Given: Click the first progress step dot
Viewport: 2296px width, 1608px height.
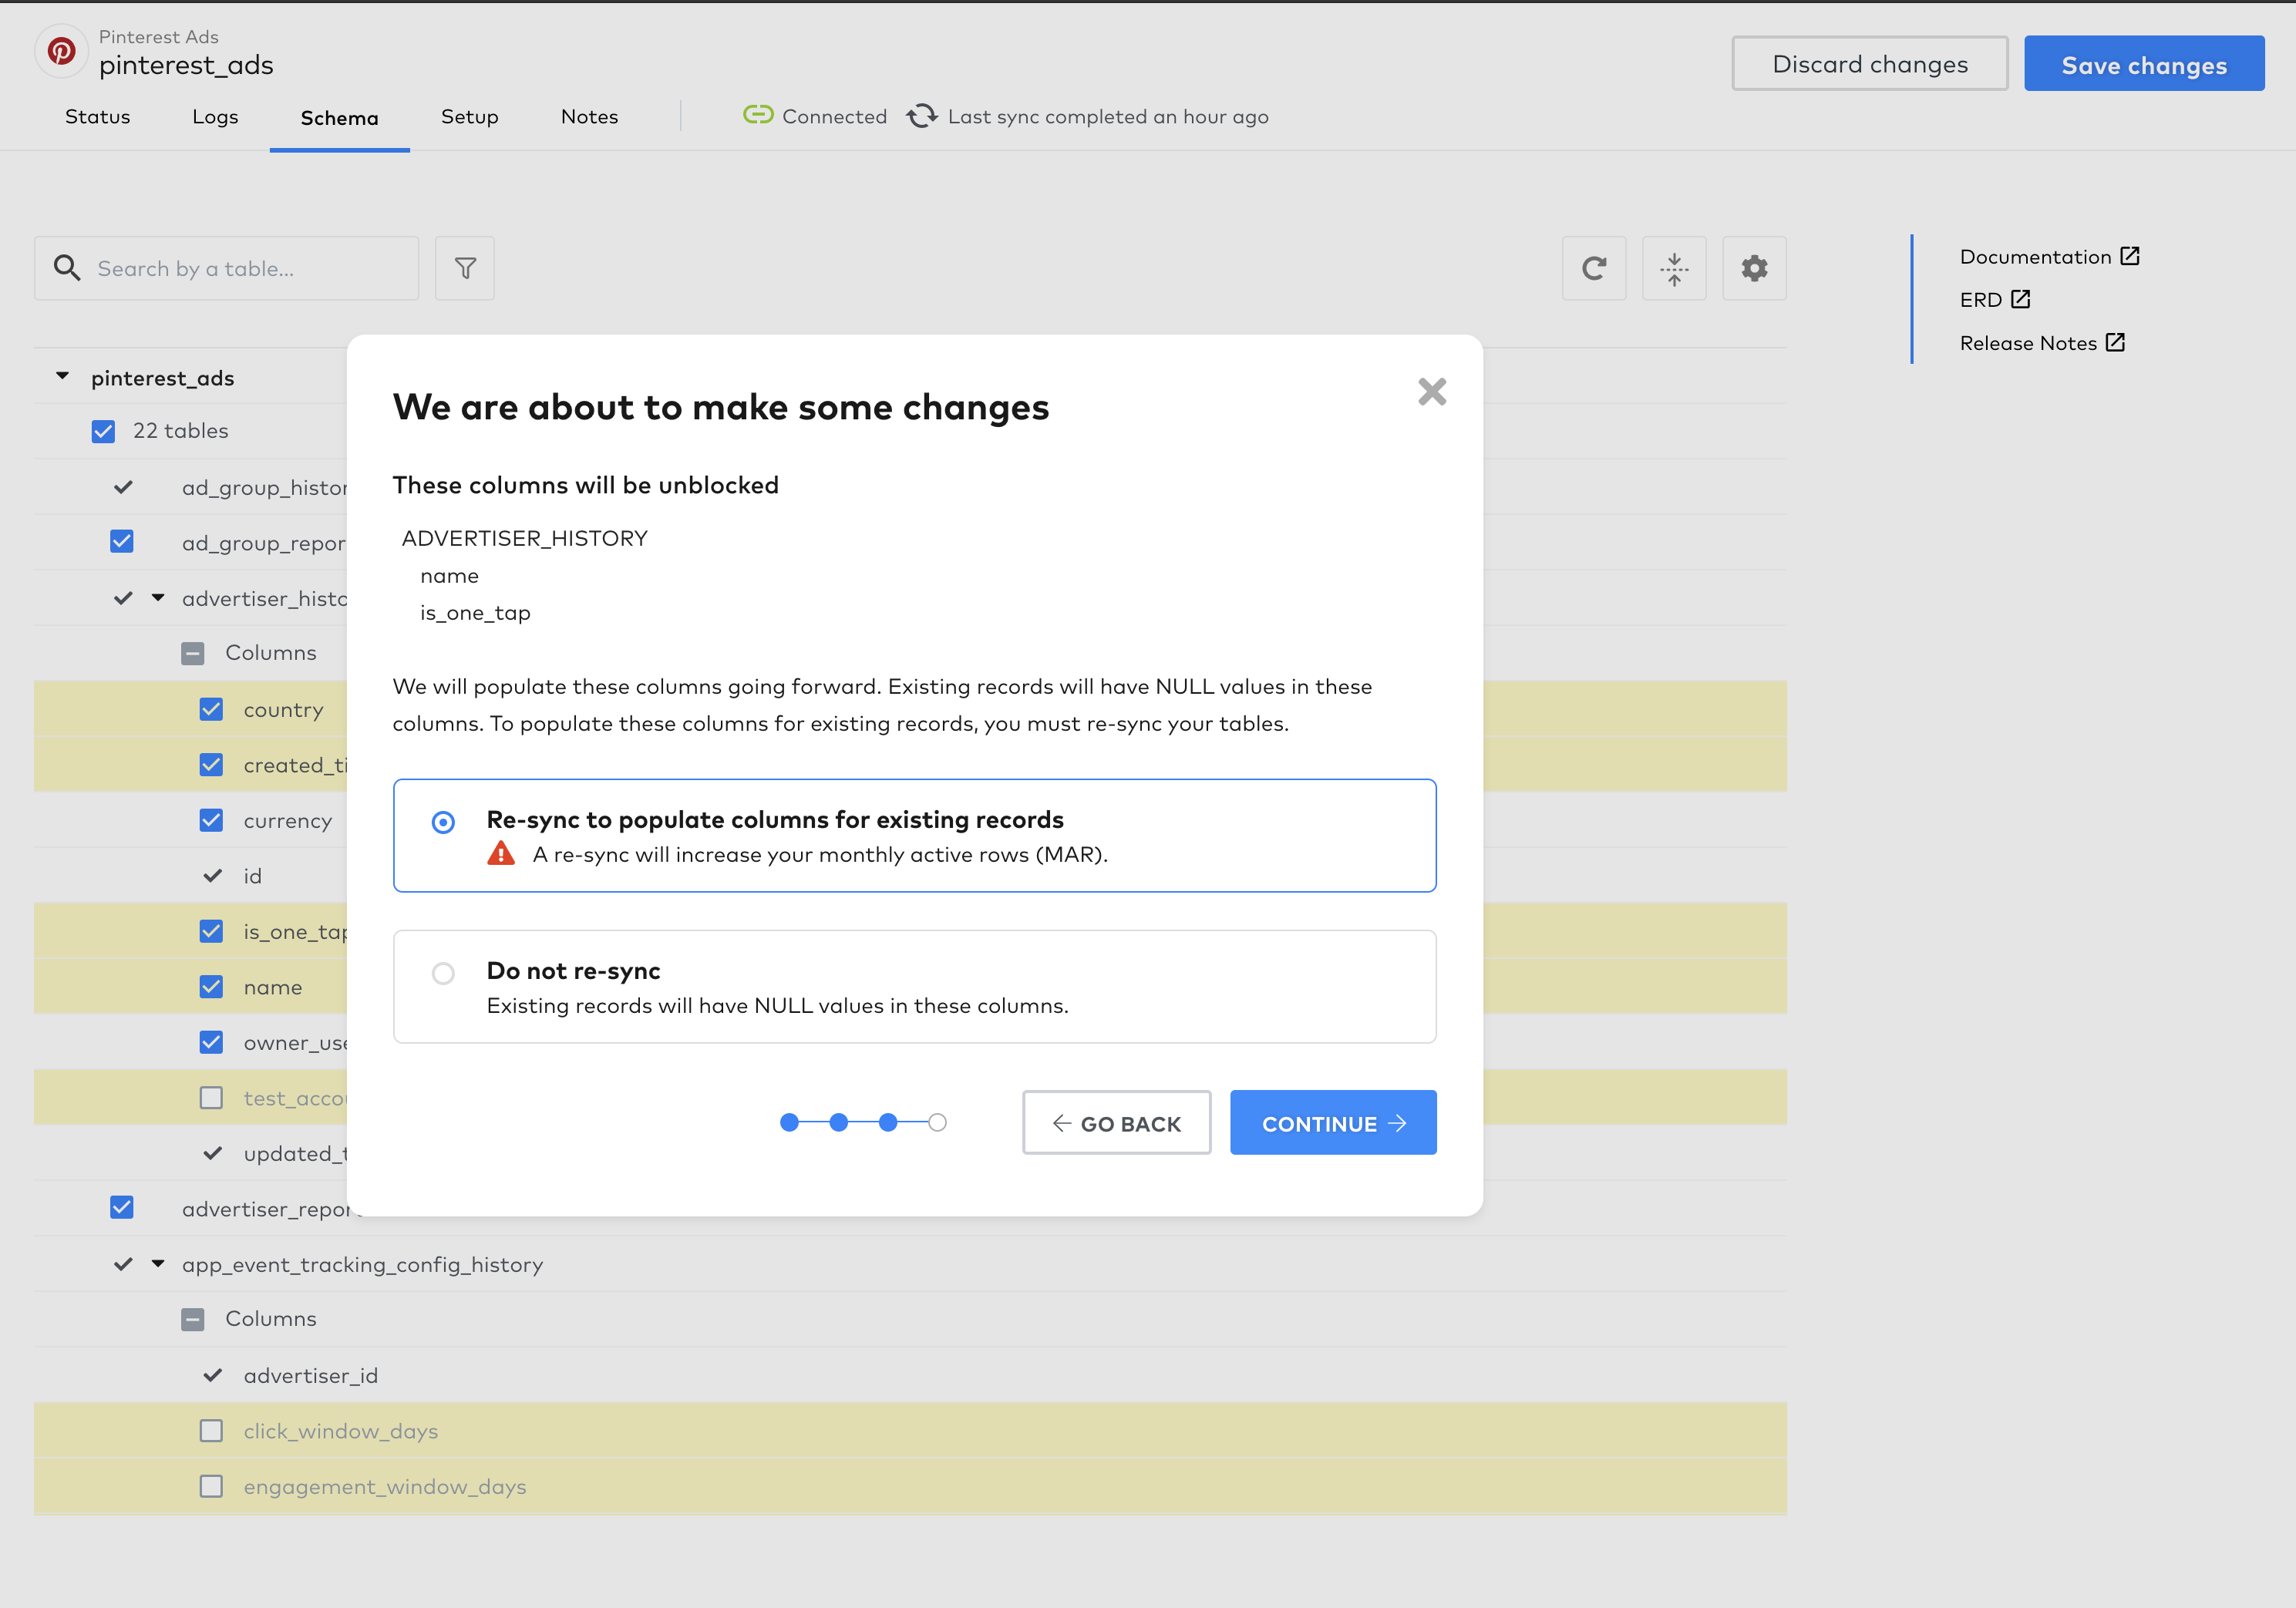Looking at the screenshot, I should [x=789, y=1122].
